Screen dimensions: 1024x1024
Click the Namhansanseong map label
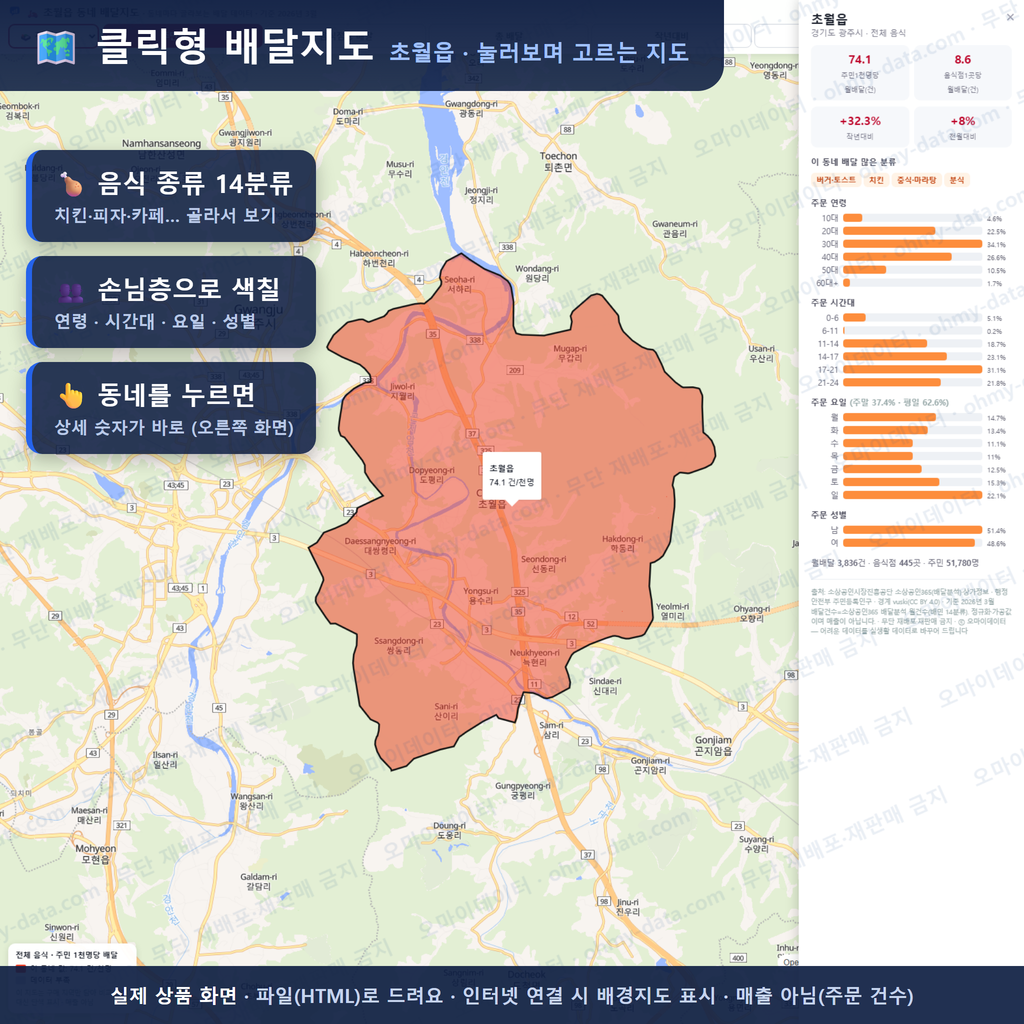(161, 143)
